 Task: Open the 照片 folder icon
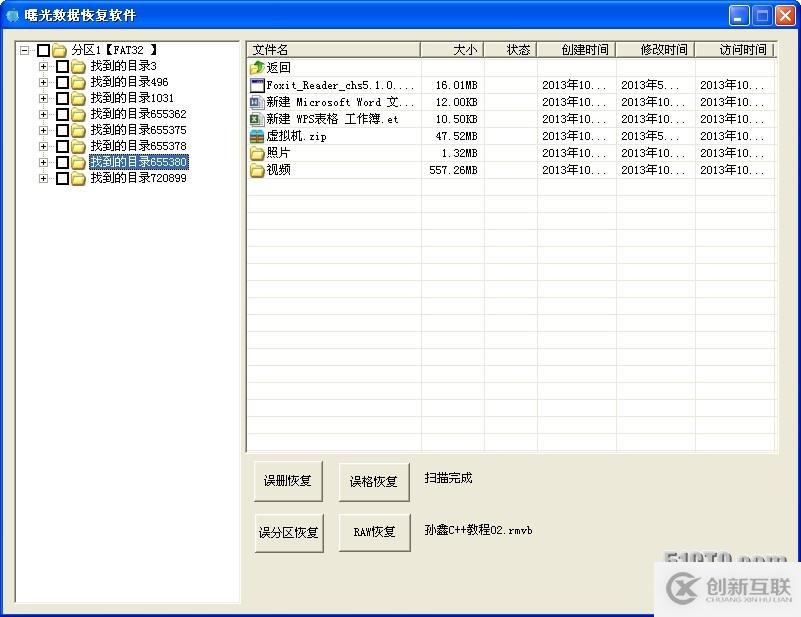[257, 153]
